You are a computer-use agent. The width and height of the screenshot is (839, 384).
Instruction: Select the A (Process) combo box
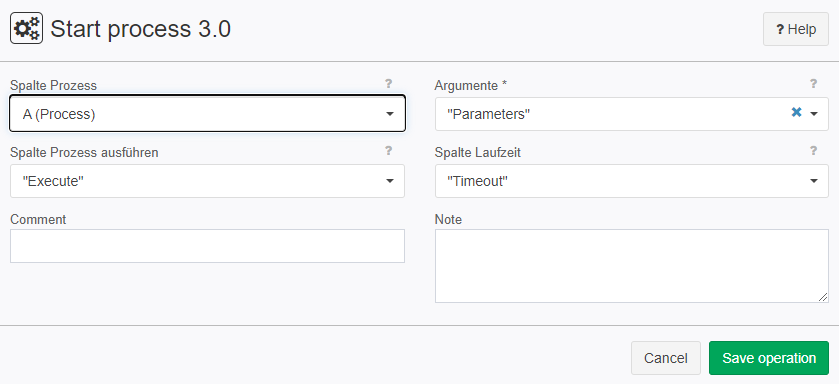208,113
